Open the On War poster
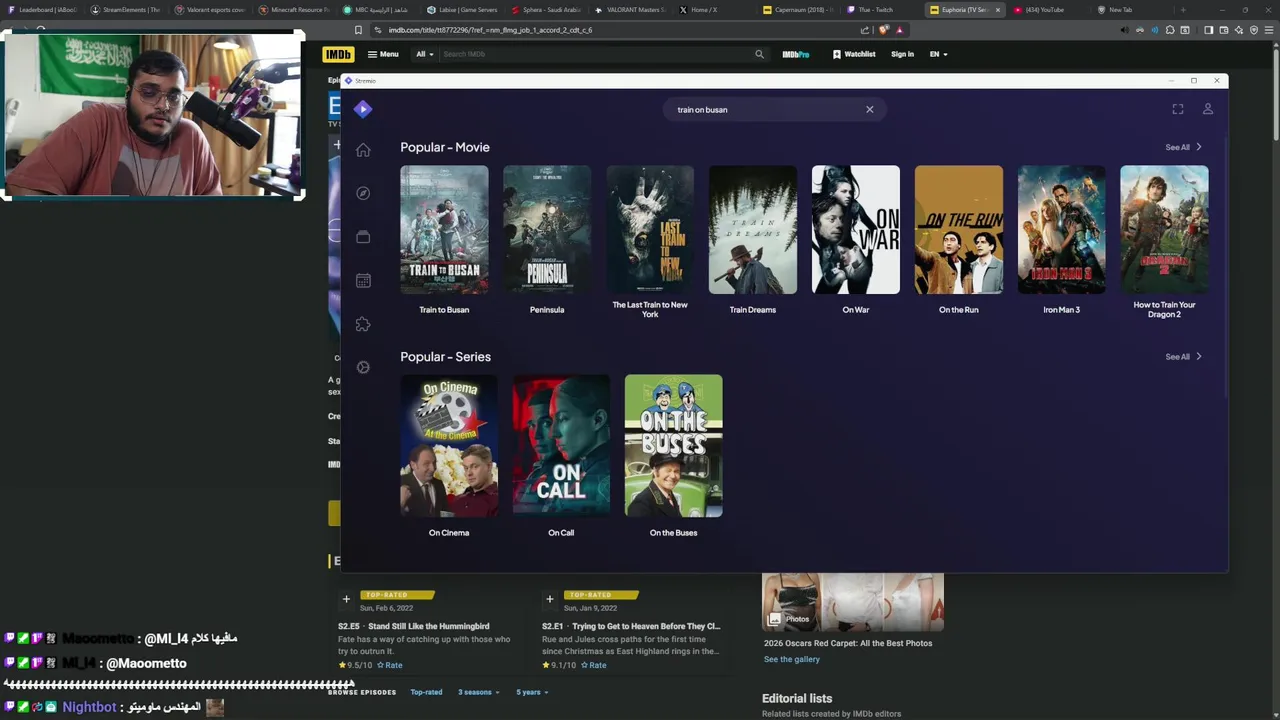 pyautogui.click(x=856, y=230)
